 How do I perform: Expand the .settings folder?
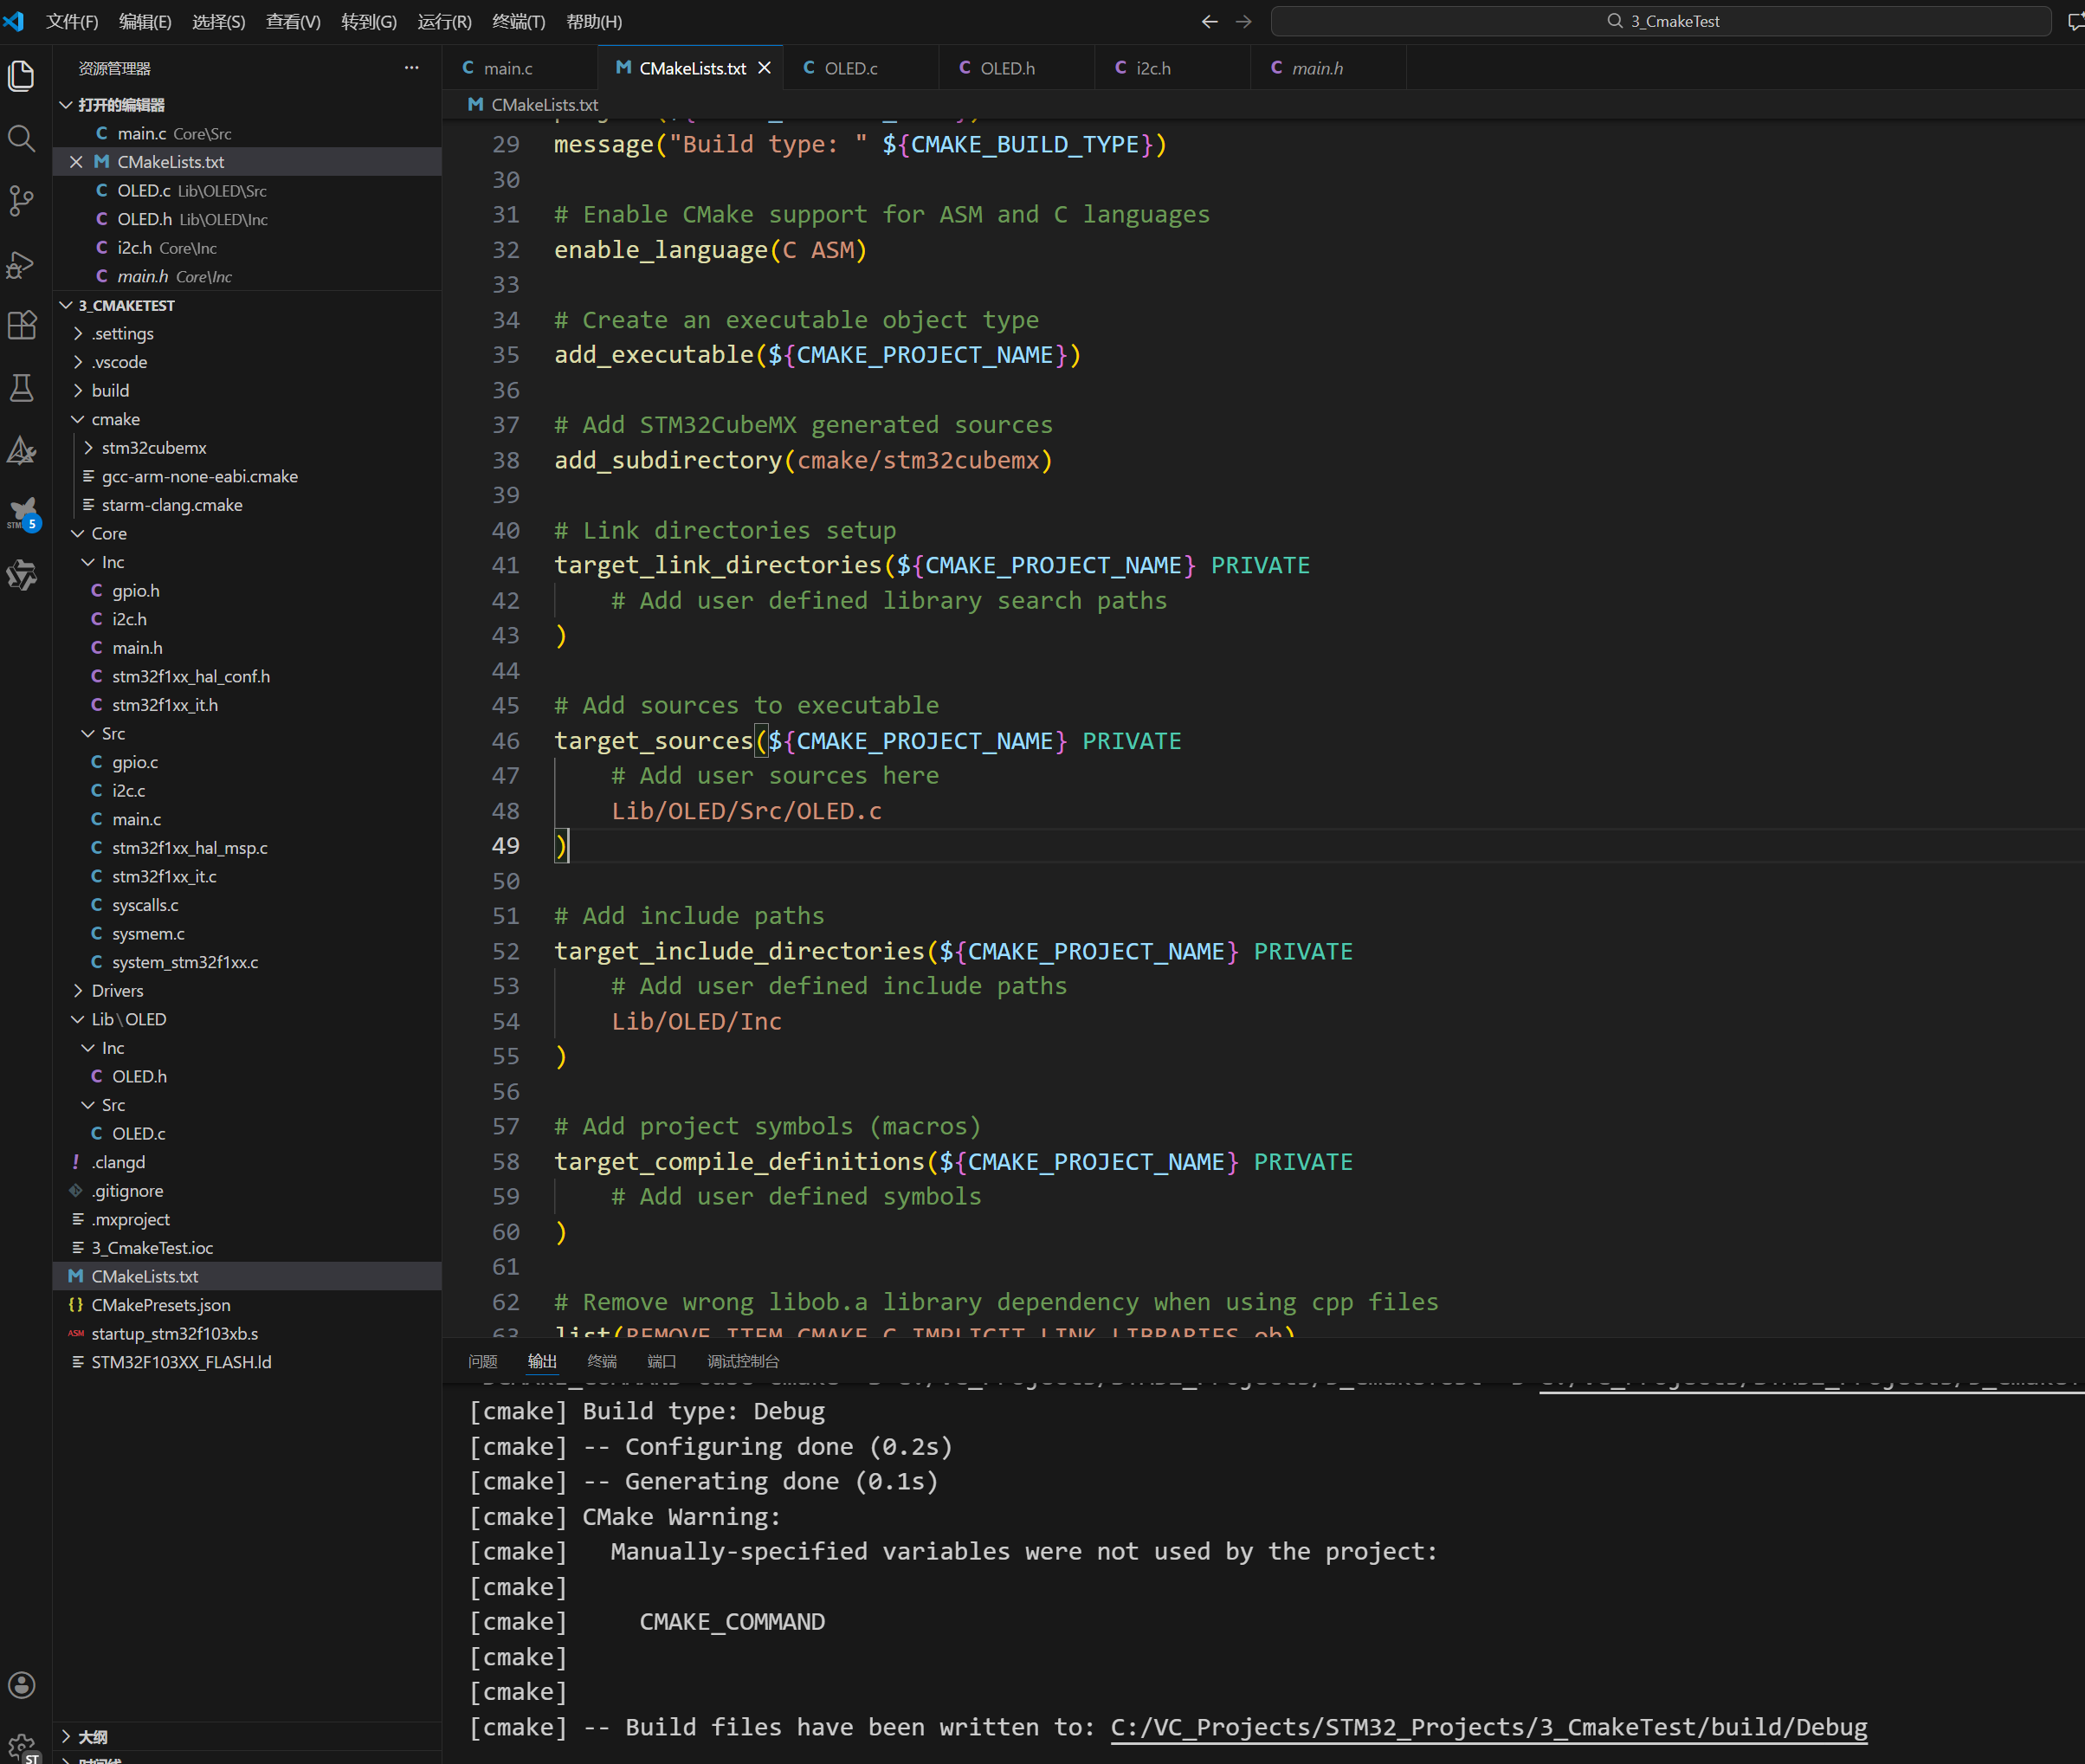(x=78, y=334)
